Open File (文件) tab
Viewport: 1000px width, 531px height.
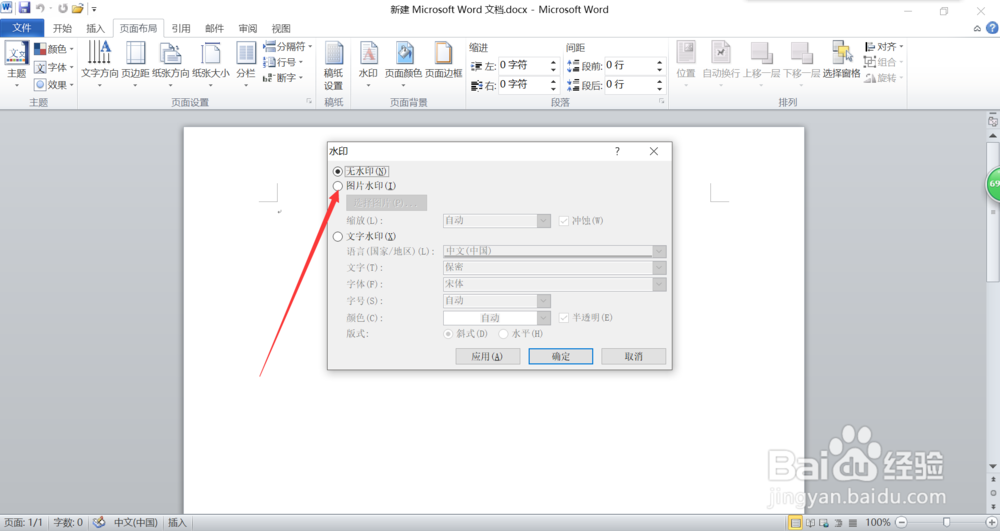pyautogui.click(x=22, y=28)
